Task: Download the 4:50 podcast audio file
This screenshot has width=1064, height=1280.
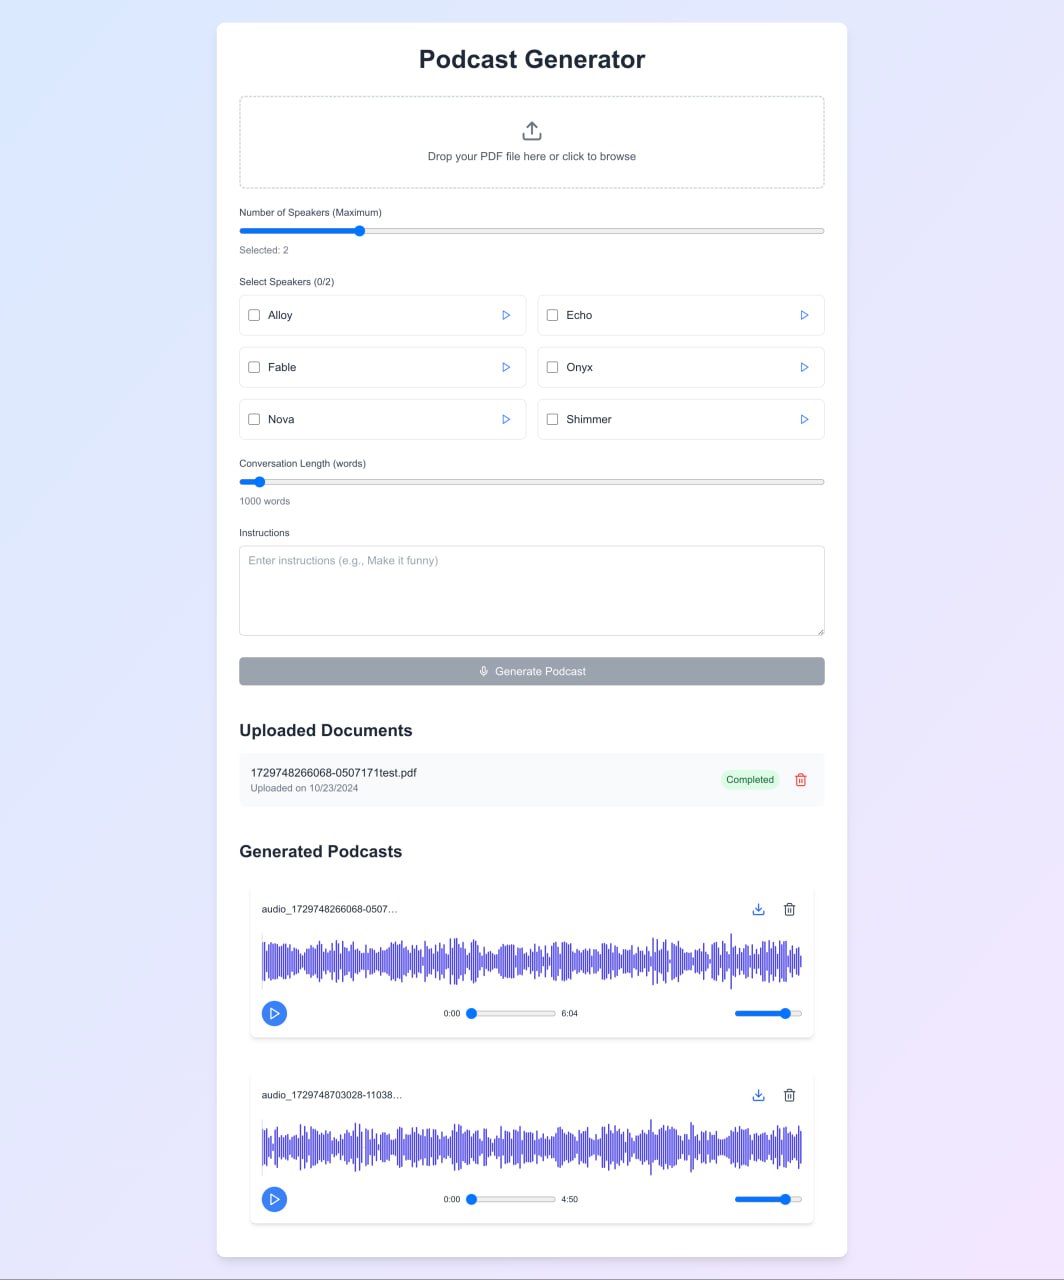Action: pos(758,1095)
